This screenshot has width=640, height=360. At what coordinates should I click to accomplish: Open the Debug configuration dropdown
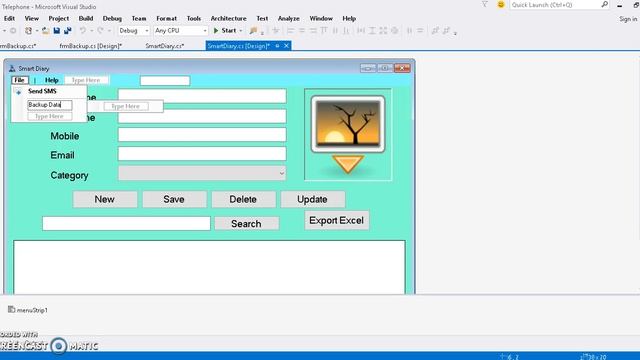(134, 31)
